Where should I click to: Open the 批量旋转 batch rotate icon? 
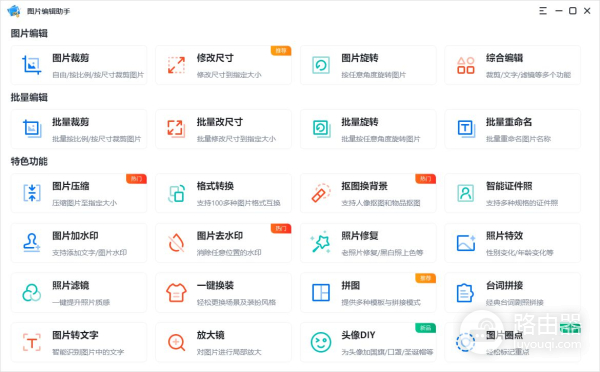click(x=321, y=129)
